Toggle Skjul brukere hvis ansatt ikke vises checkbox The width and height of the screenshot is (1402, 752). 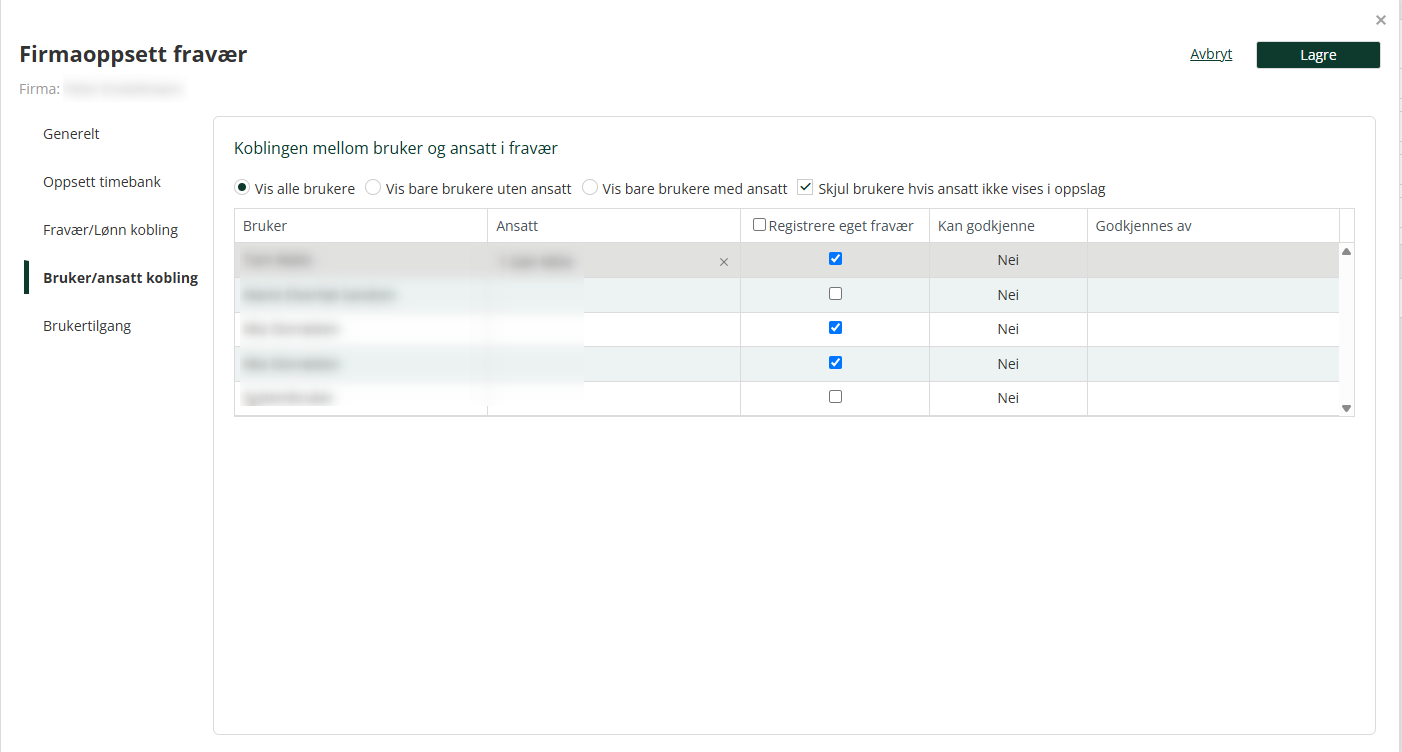805,187
